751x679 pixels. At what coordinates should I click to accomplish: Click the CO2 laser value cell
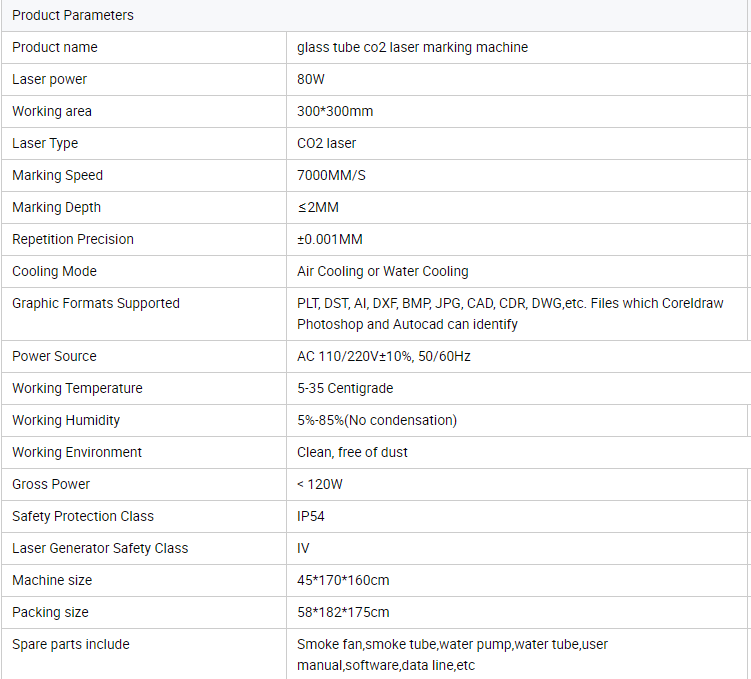(327, 143)
